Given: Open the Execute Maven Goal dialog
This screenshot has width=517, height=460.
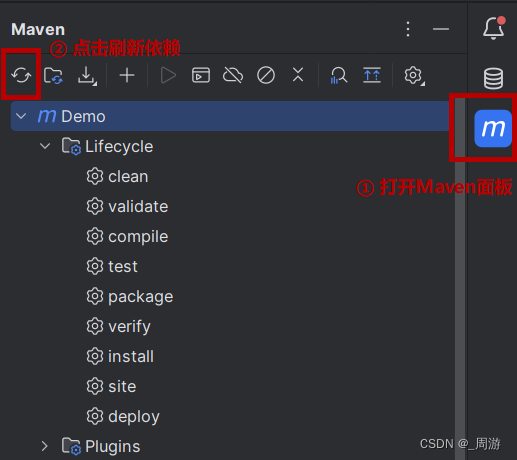Looking at the screenshot, I should pyautogui.click(x=201, y=75).
